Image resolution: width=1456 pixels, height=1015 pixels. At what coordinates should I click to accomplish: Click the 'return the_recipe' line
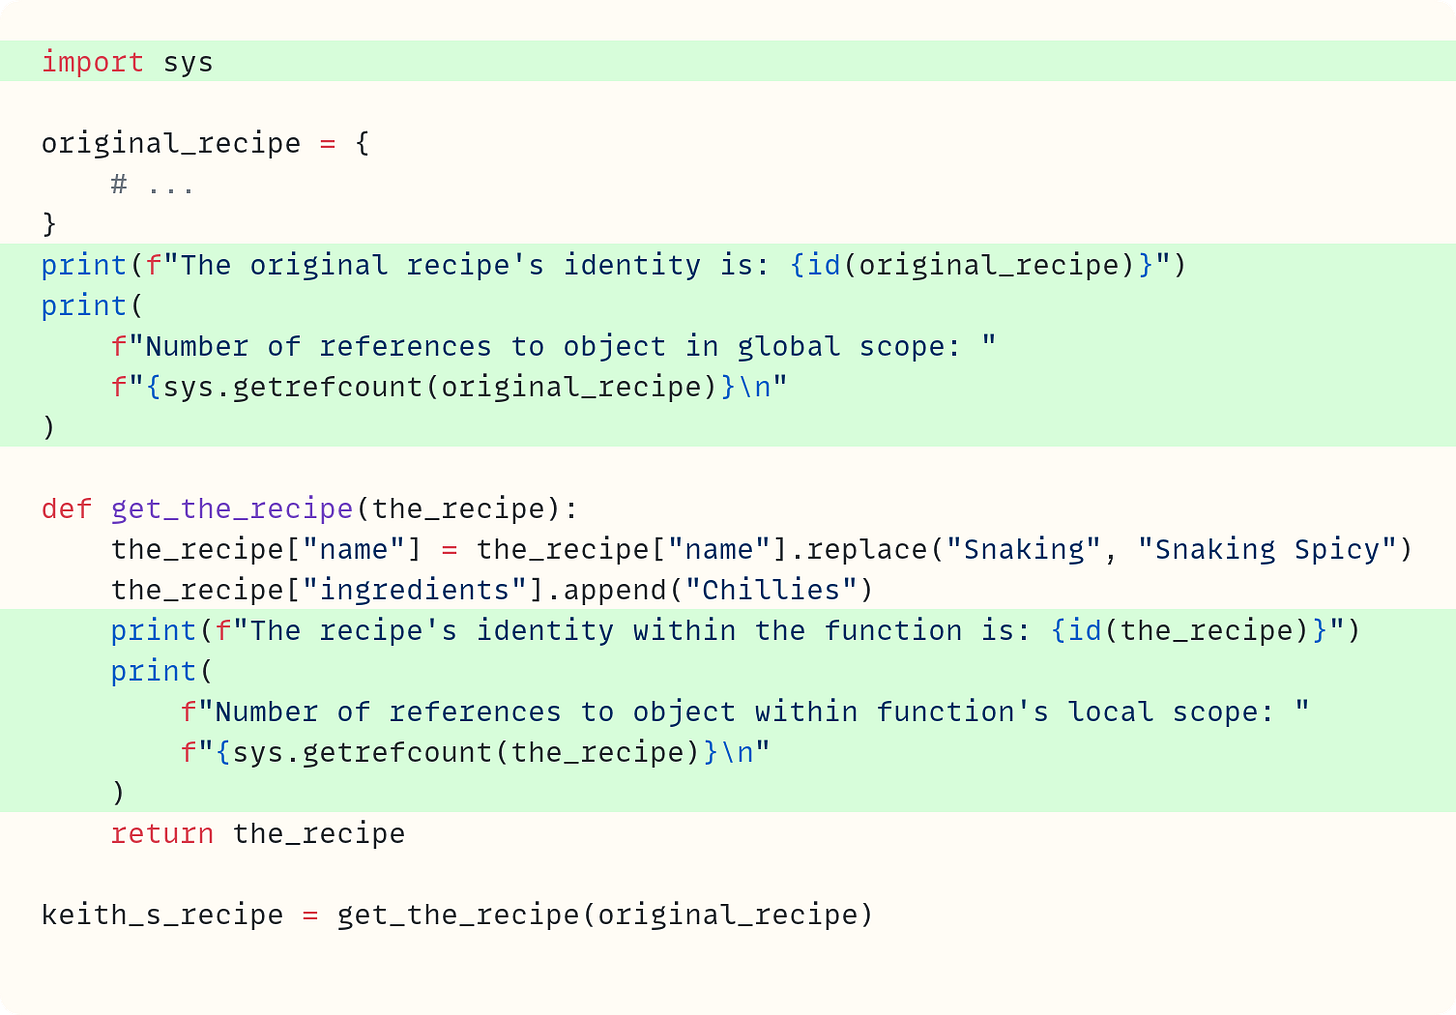(x=258, y=834)
